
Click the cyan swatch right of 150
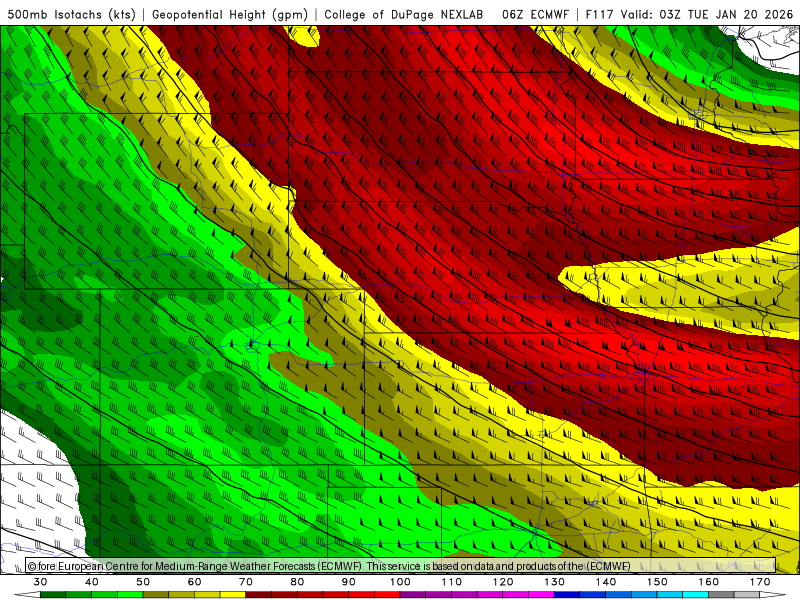pyautogui.click(x=670, y=595)
